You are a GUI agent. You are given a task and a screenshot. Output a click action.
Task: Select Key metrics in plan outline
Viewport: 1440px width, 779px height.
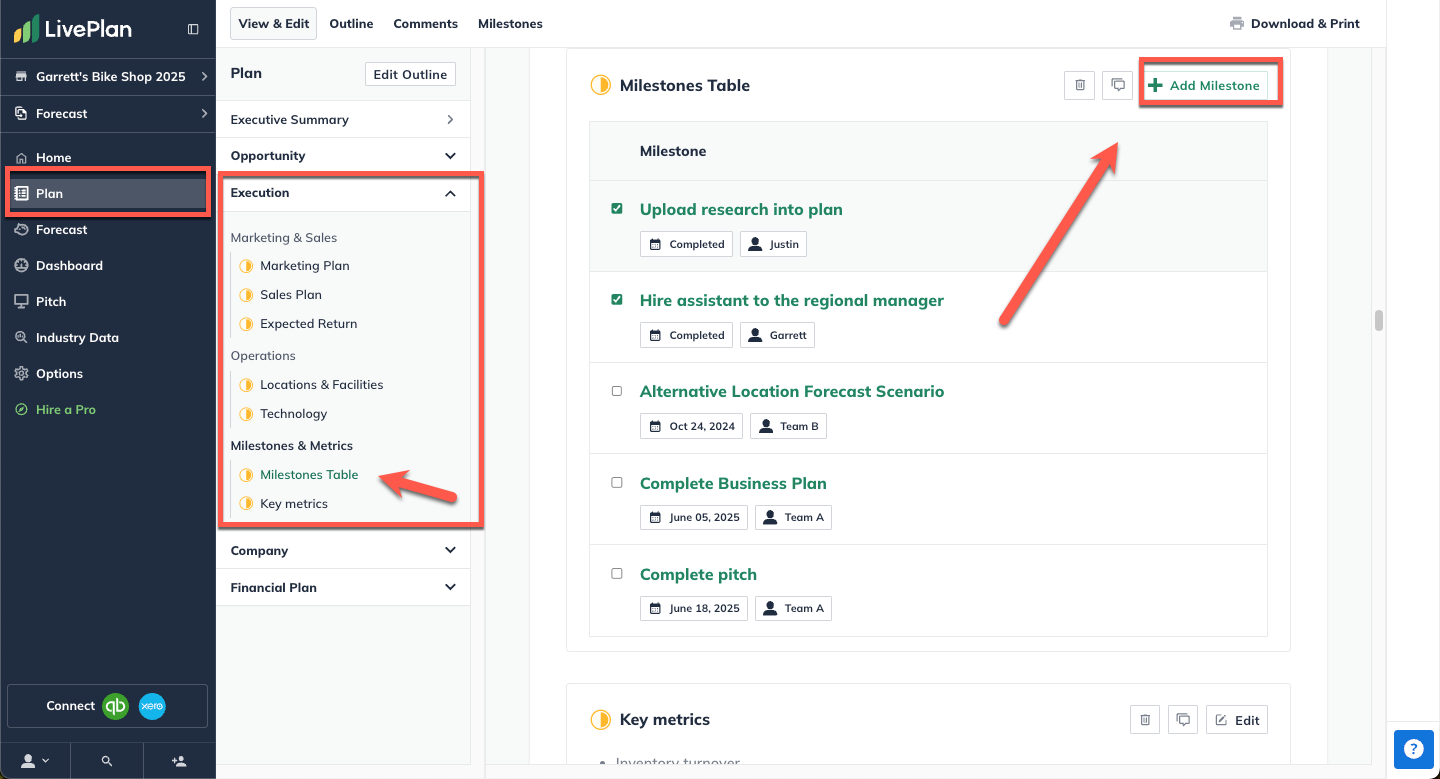(x=294, y=504)
